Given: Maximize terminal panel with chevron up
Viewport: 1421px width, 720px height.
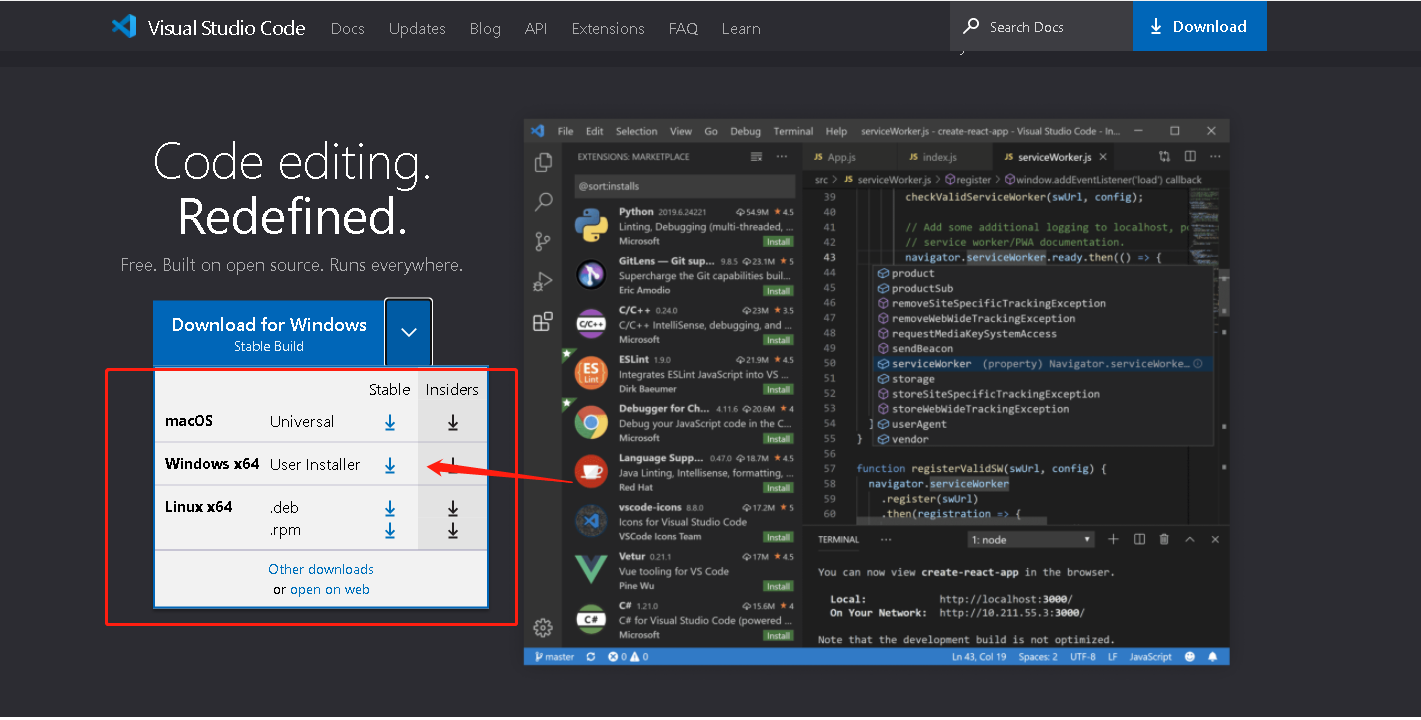Looking at the screenshot, I should coord(1190,539).
